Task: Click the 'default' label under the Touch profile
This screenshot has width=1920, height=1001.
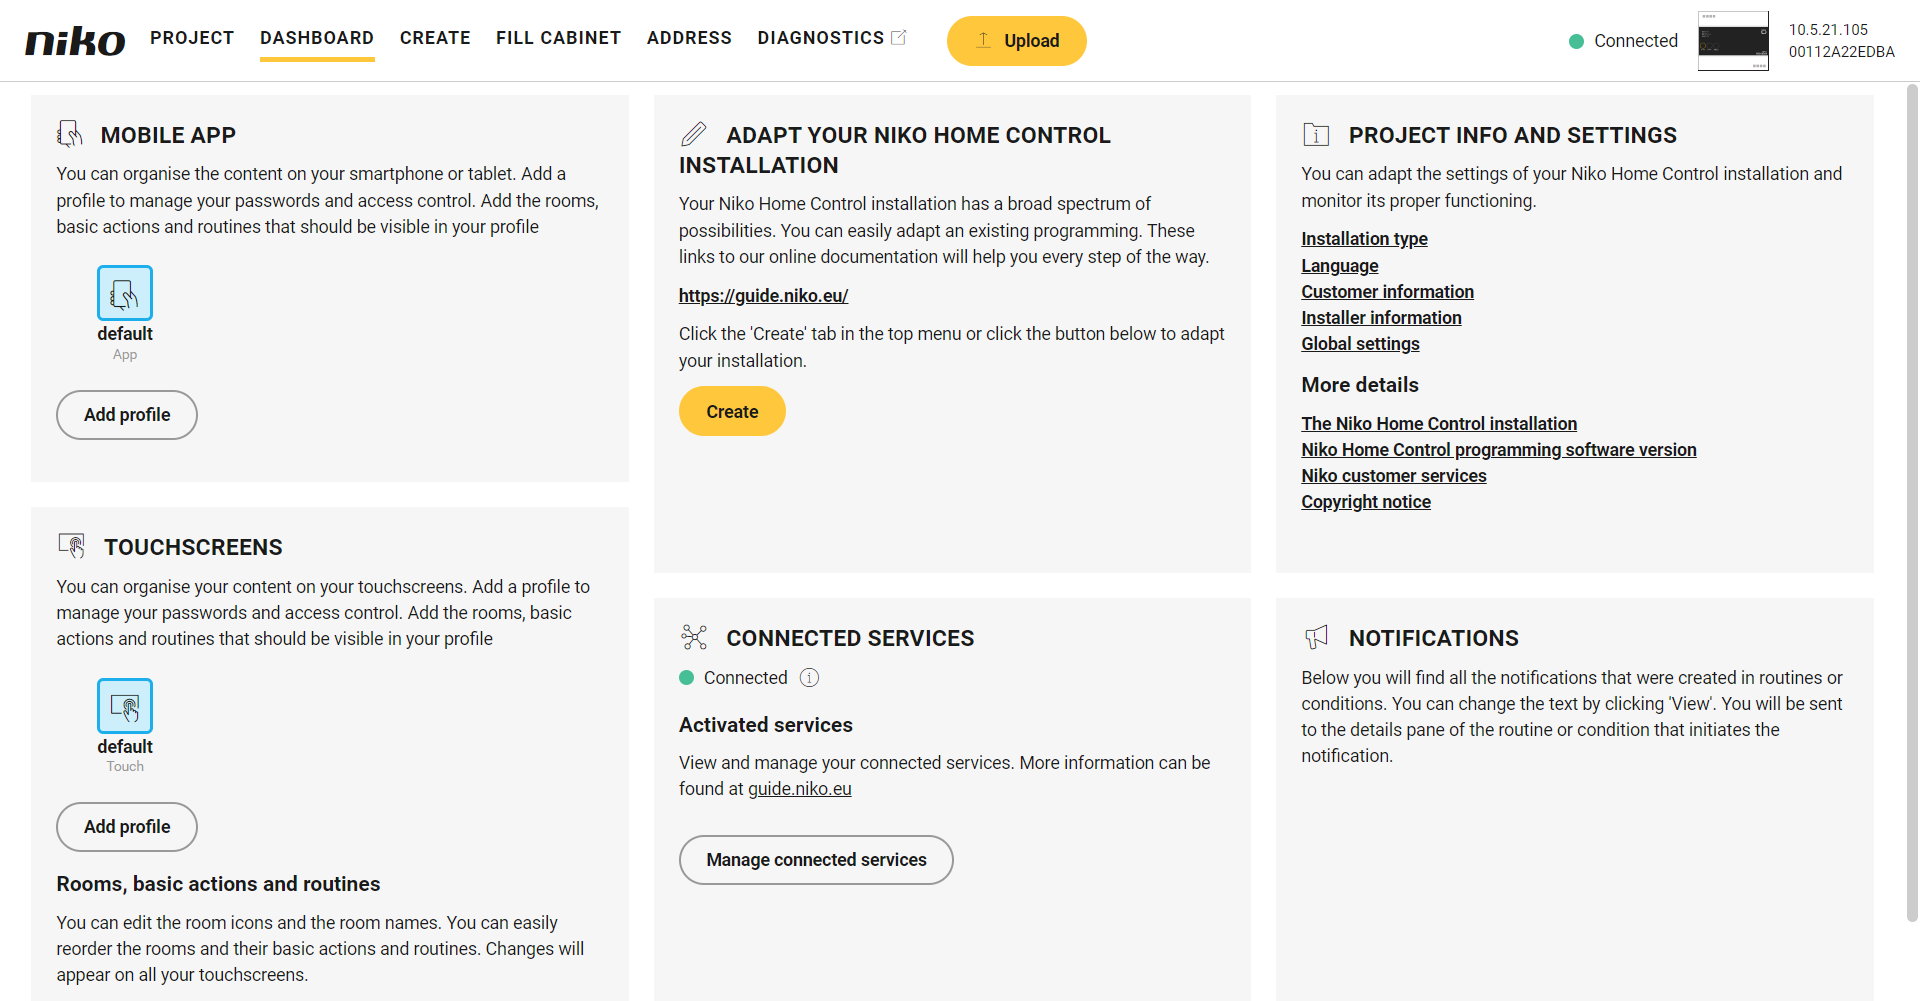Action: [125, 747]
